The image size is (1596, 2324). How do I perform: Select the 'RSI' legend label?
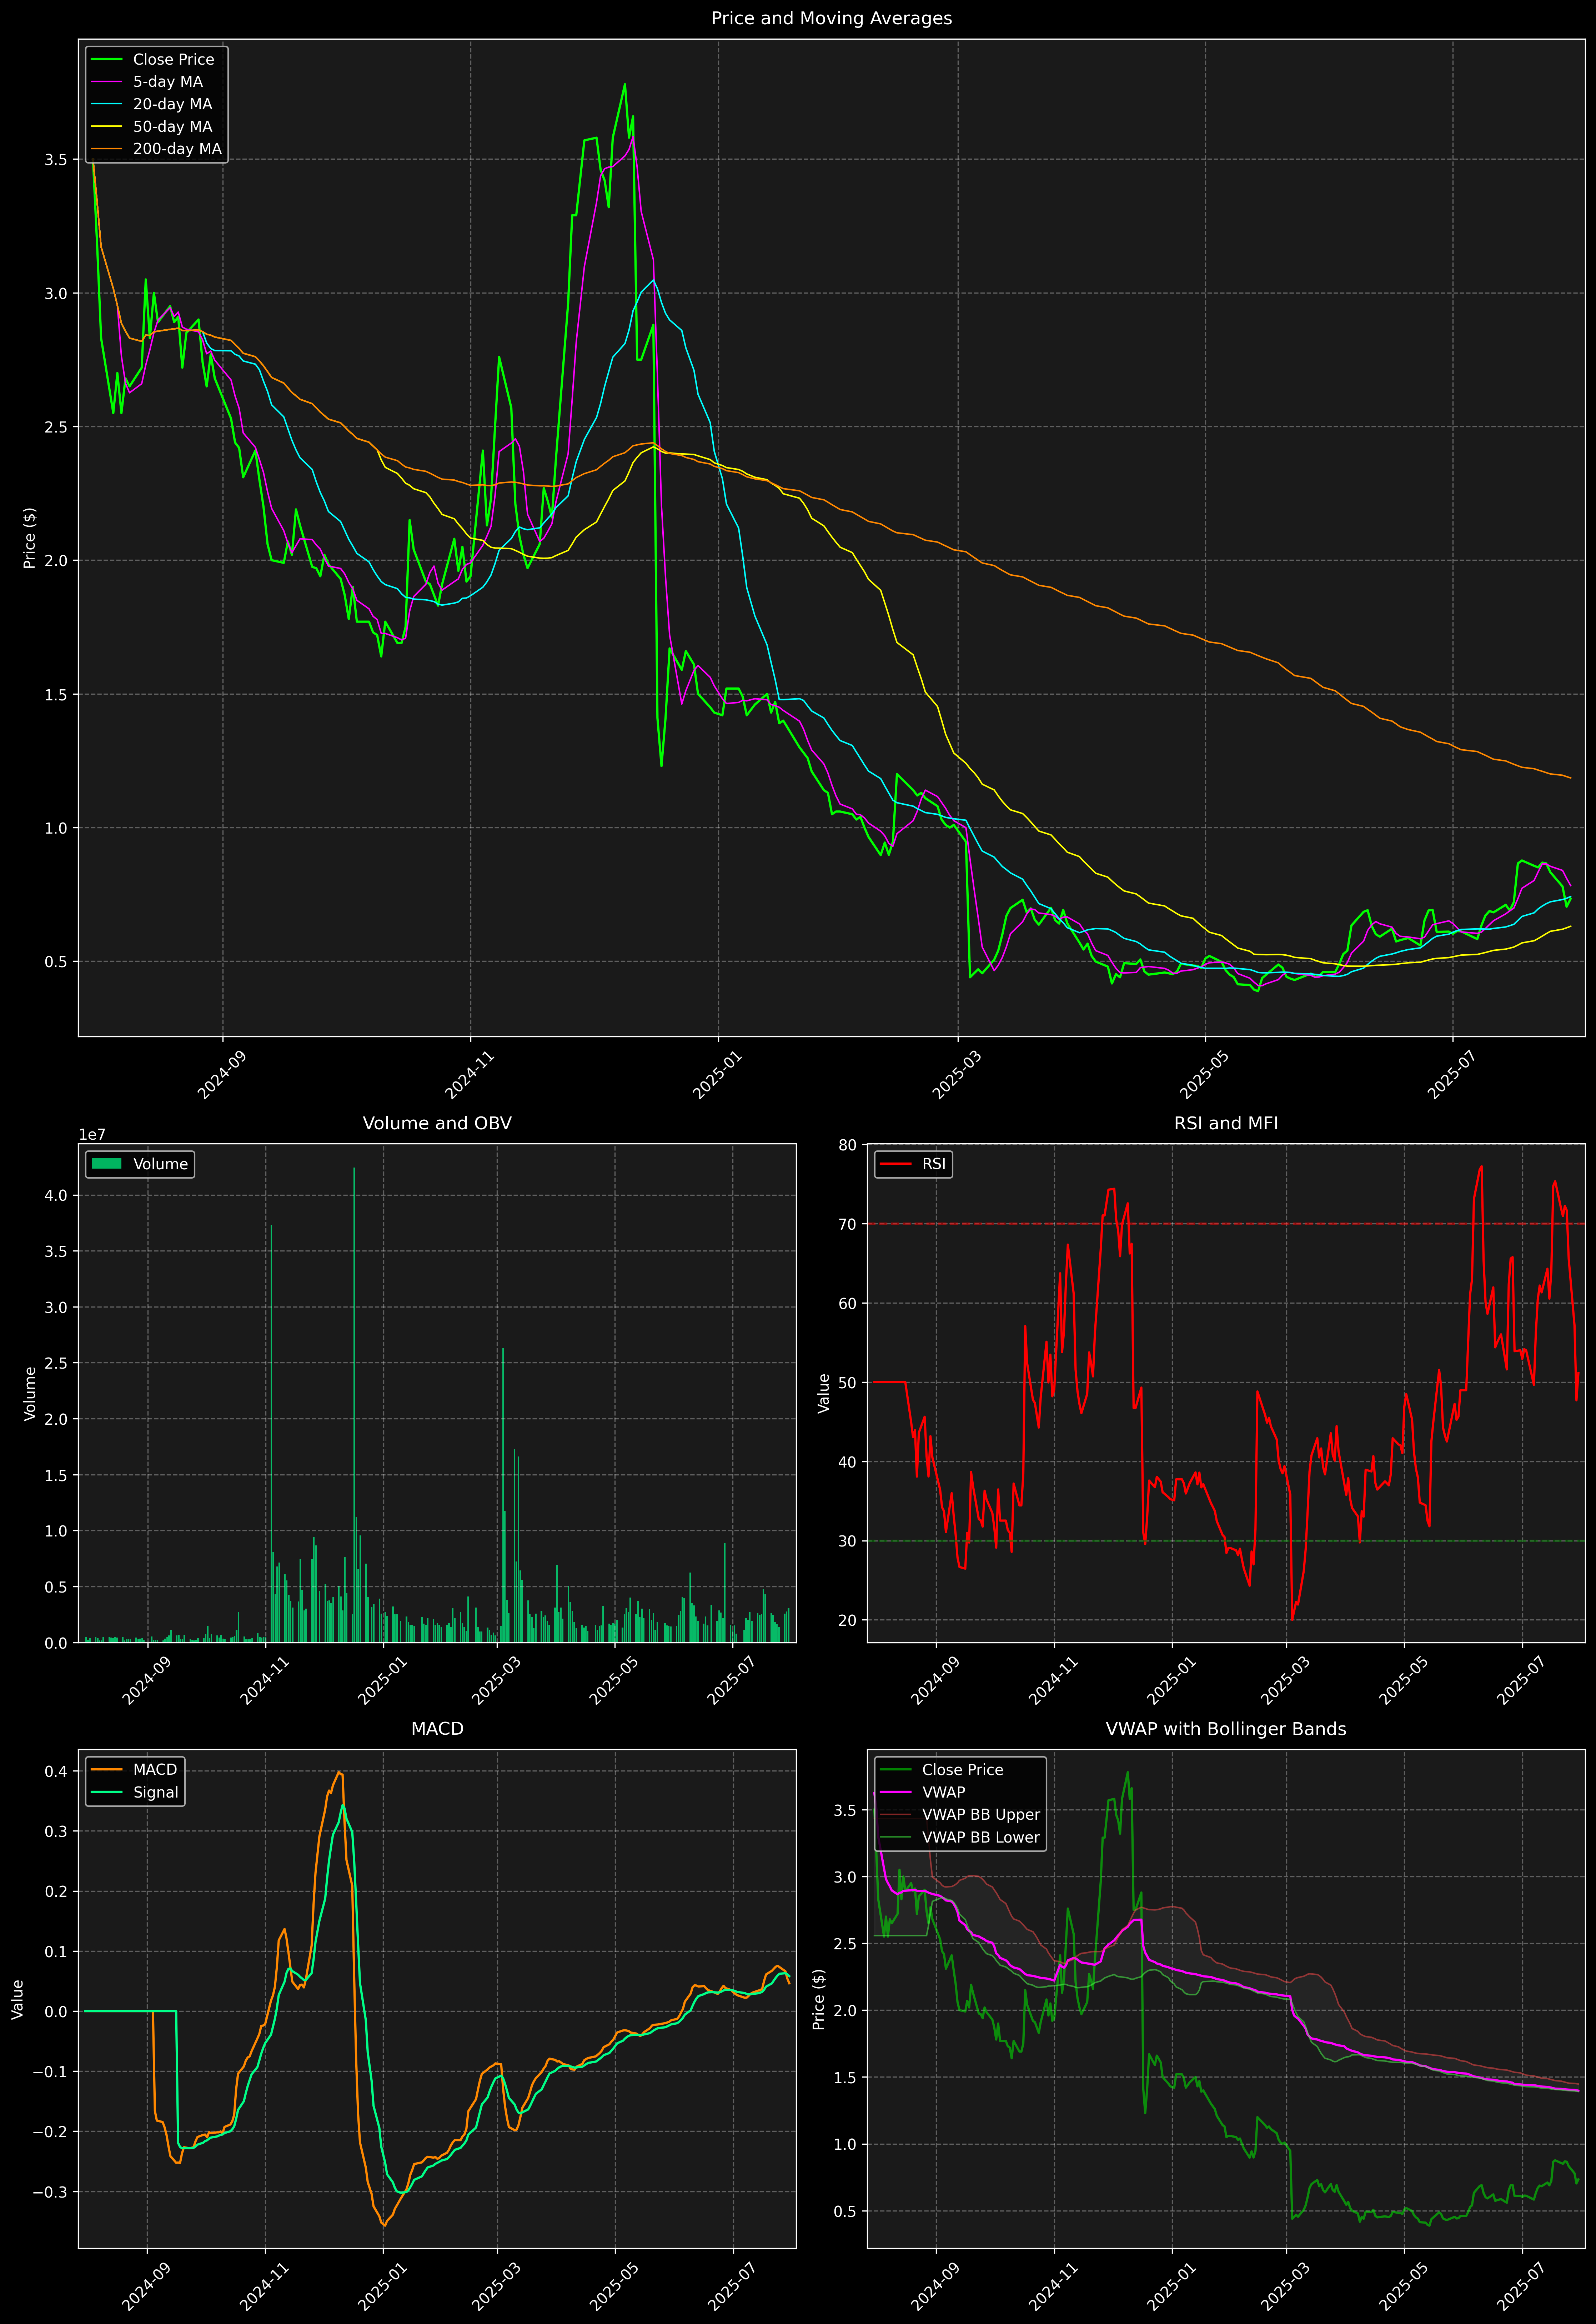tap(934, 1164)
